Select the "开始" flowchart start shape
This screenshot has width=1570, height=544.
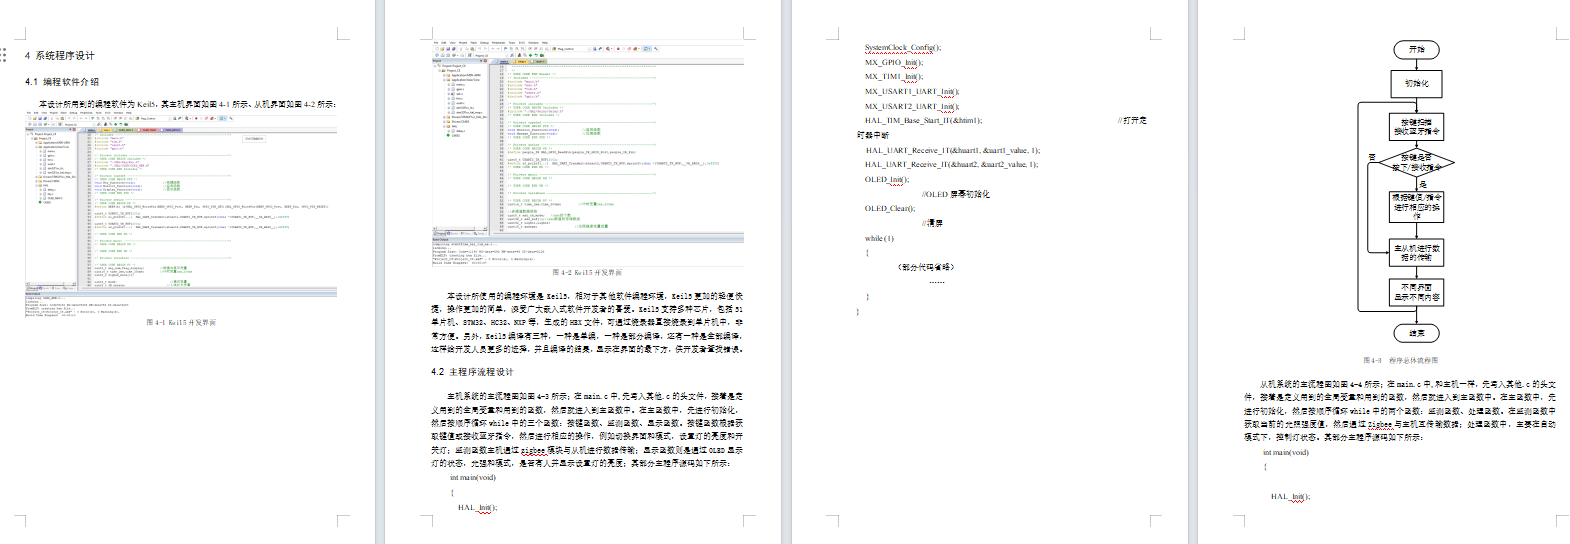[x=1416, y=49]
